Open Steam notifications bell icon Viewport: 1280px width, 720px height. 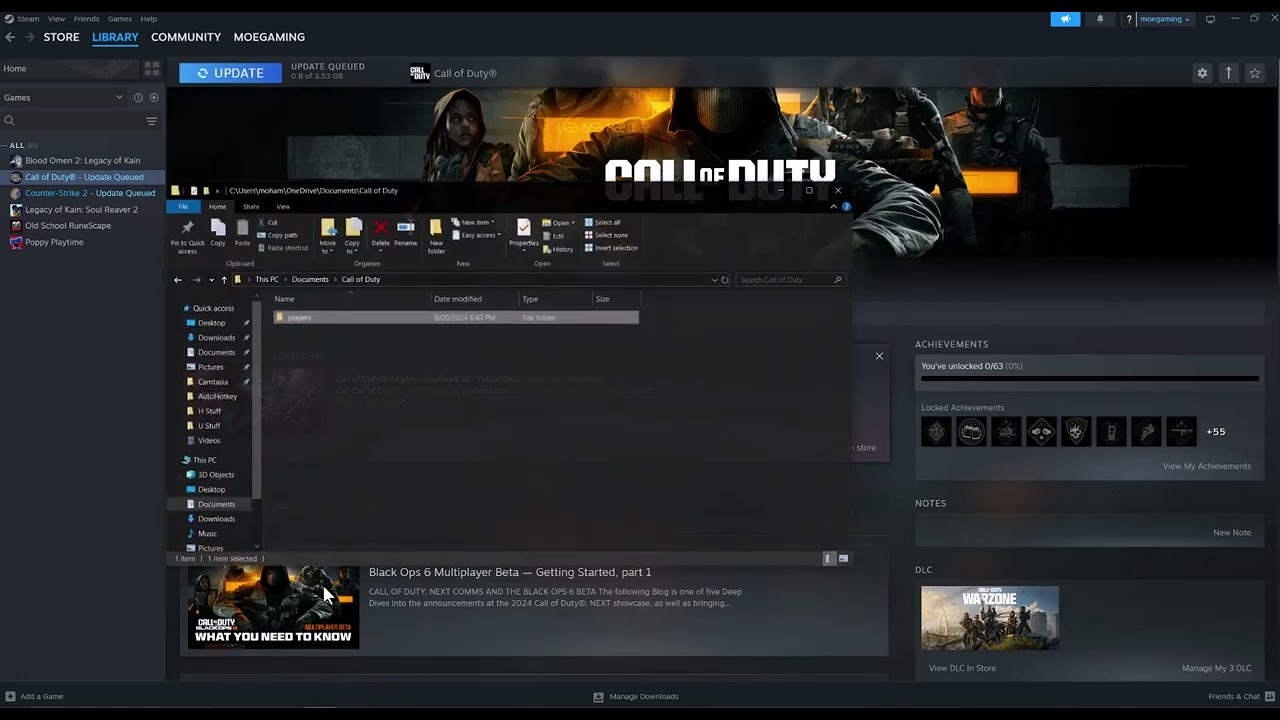pyautogui.click(x=1100, y=19)
